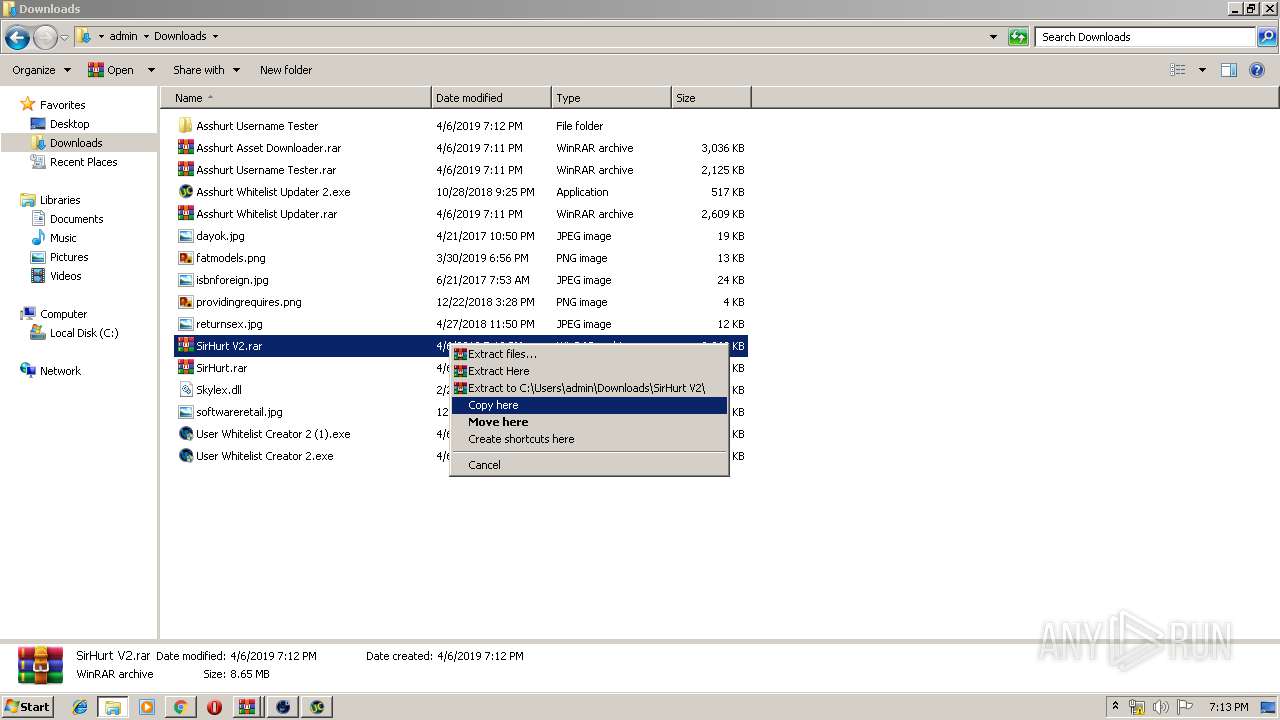
Task: Select User Whitelist Creator 2.exe icon
Action: [185, 456]
